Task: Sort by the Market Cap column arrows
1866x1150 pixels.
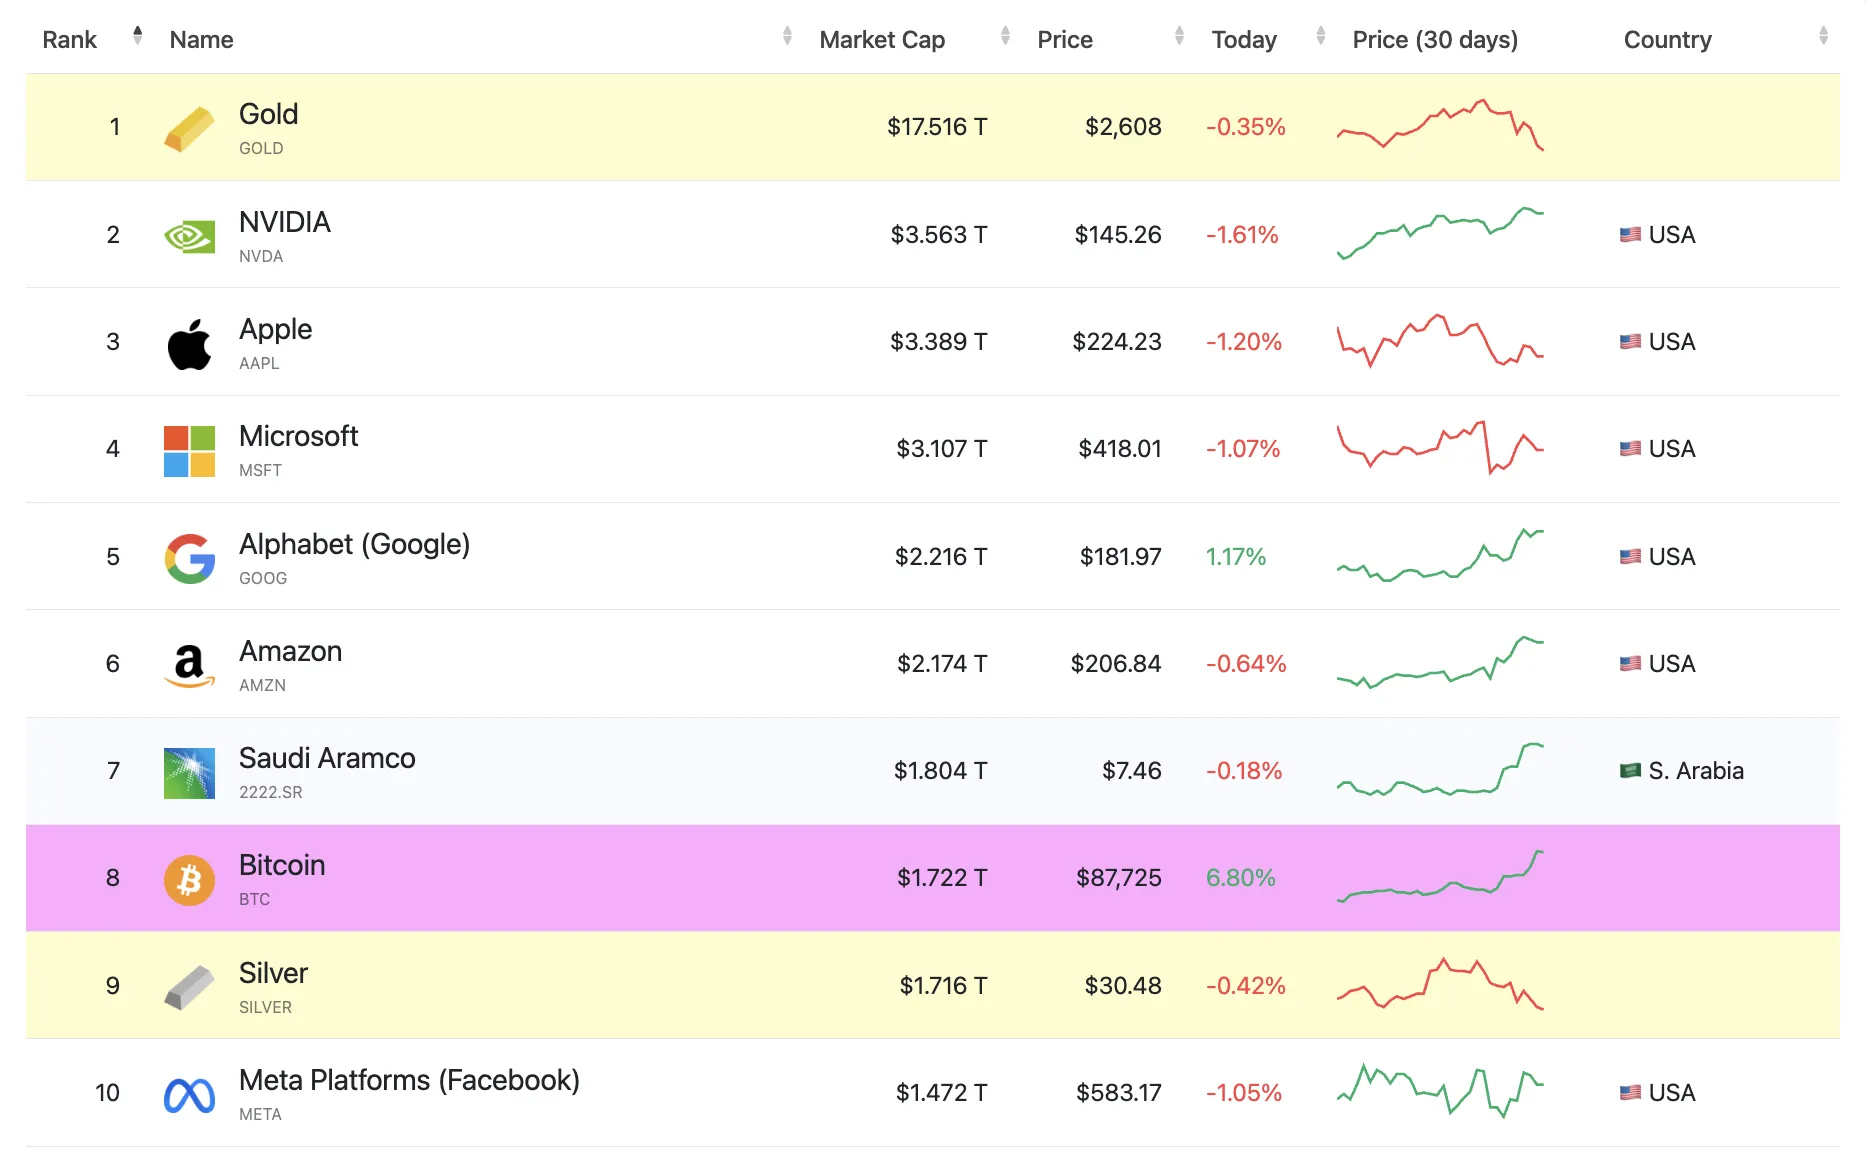Action: [1005, 36]
